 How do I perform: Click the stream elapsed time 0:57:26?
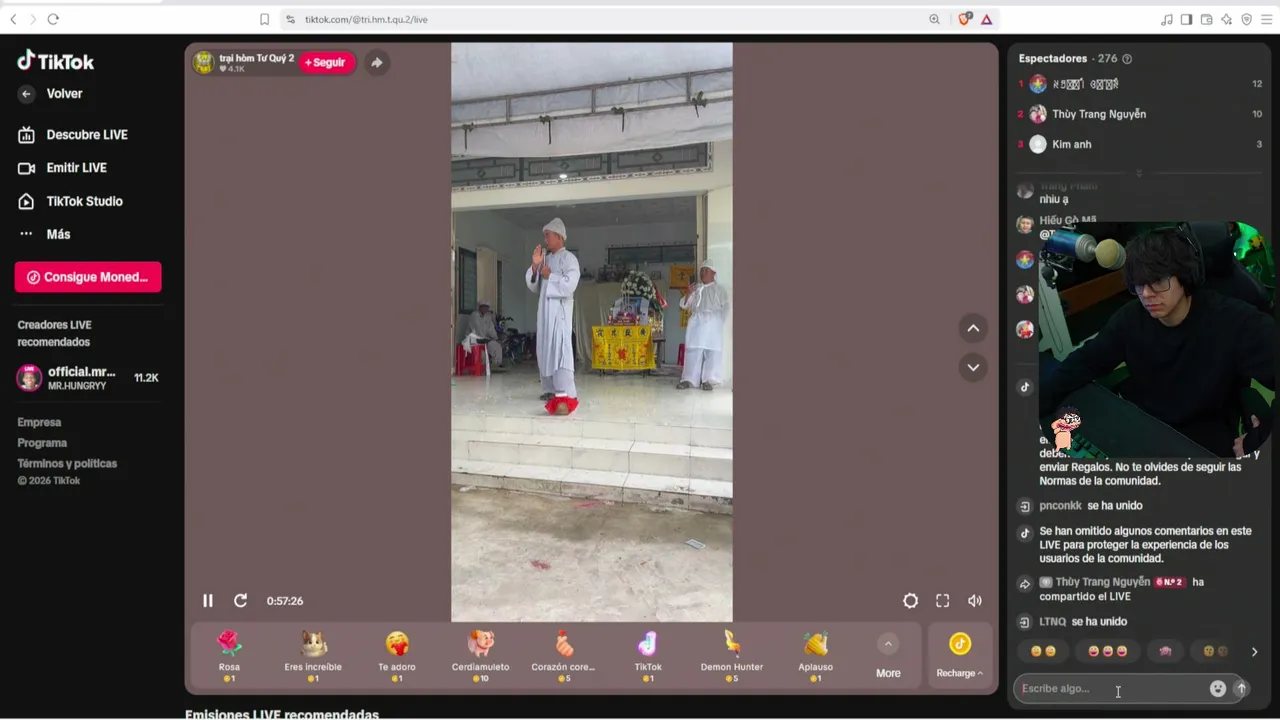[285, 601]
